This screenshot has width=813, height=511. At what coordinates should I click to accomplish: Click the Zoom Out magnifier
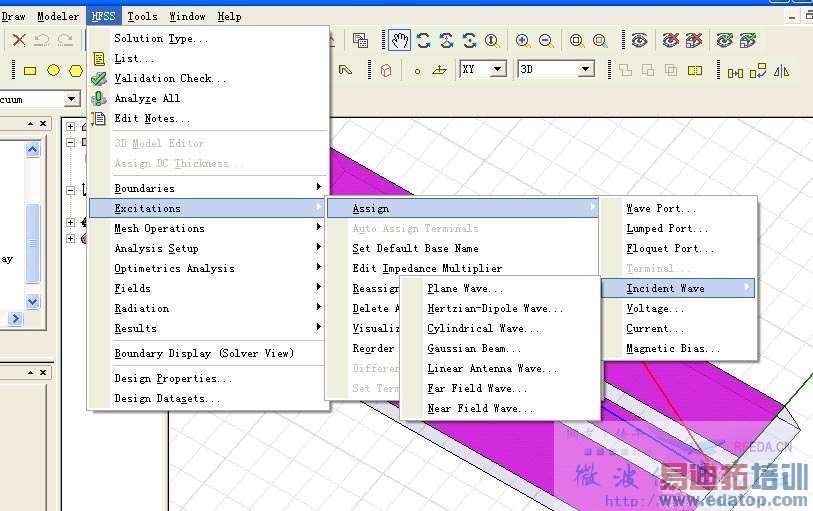[546, 40]
